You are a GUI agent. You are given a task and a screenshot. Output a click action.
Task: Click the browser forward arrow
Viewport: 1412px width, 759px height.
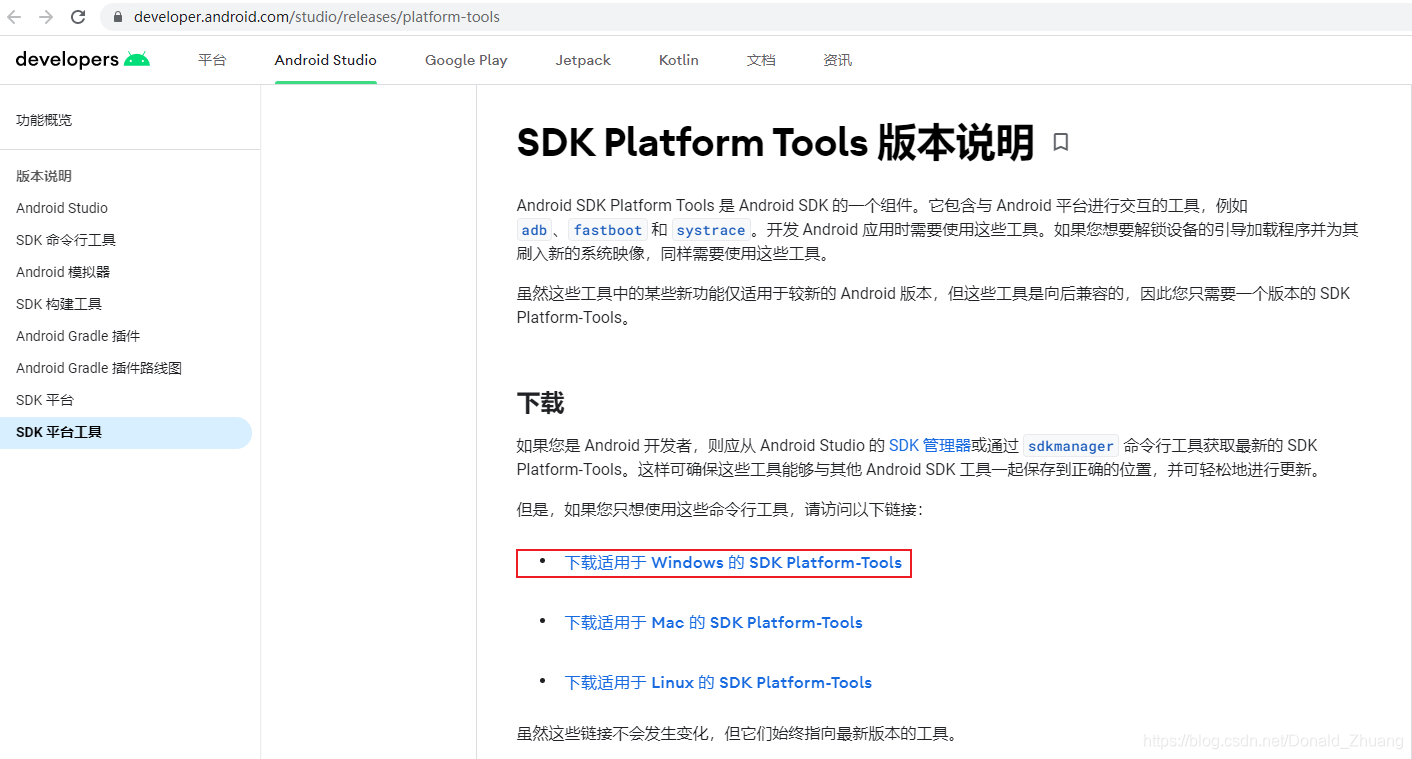(x=46, y=17)
